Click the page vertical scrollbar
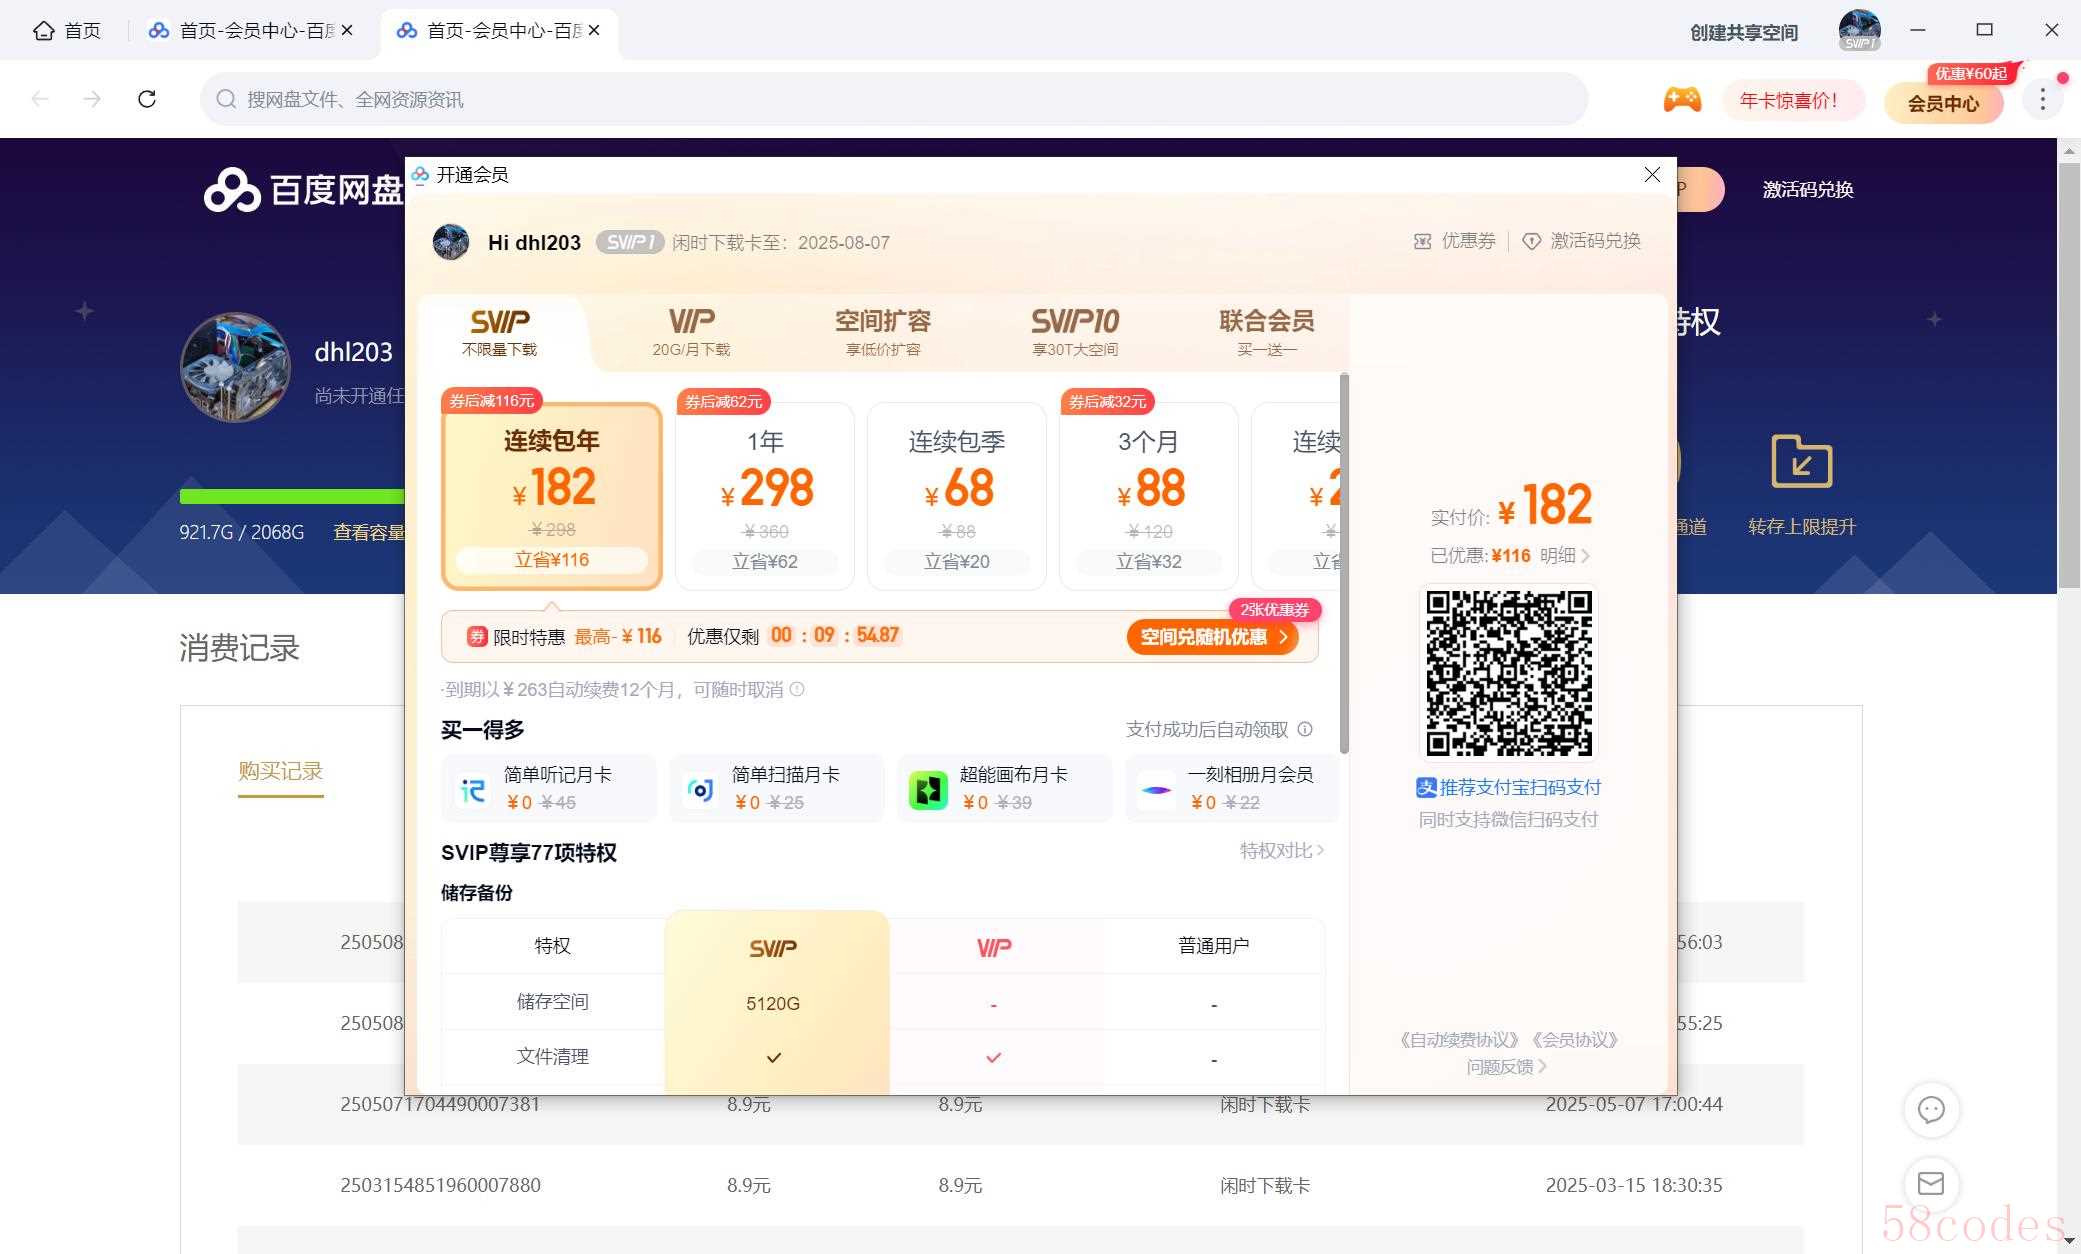 [2069, 376]
